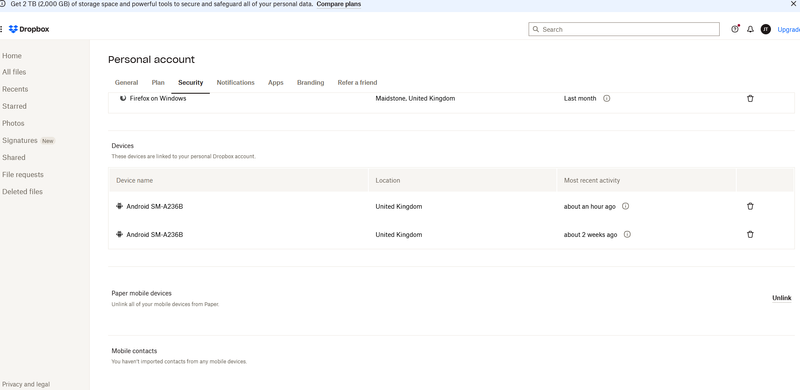Click the Maidstone, United Kingdom location text
This screenshot has height=390, width=800.
pyautogui.click(x=415, y=99)
